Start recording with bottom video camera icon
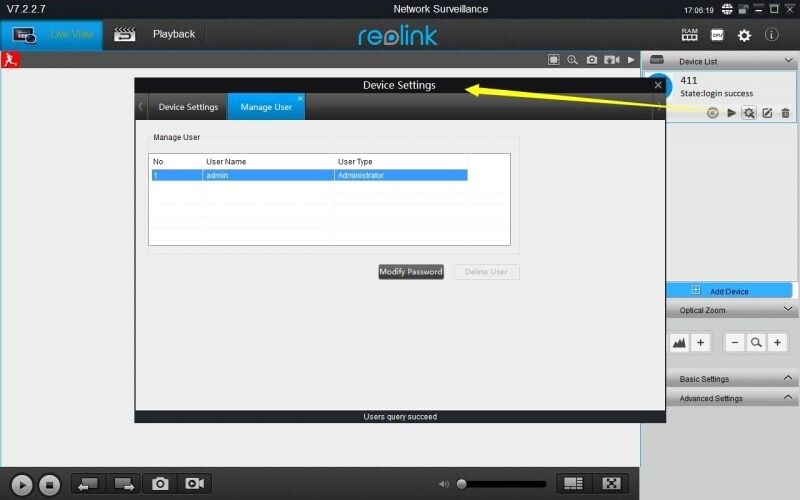The image size is (800, 500). 194,484
